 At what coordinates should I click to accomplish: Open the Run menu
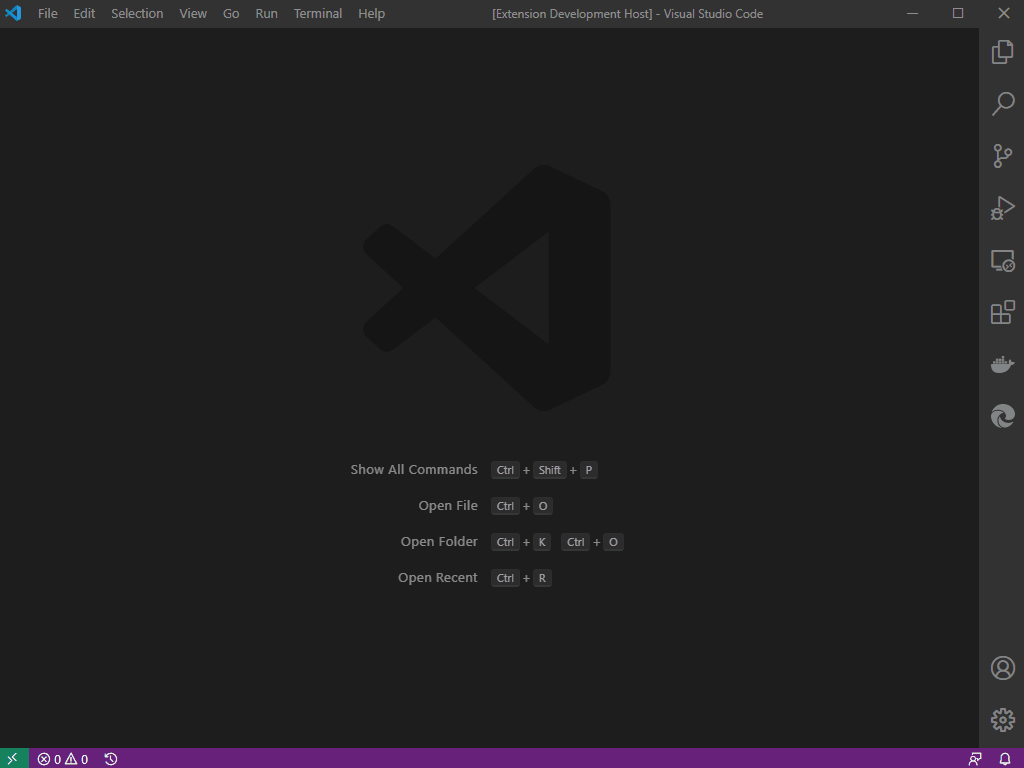[x=266, y=14]
